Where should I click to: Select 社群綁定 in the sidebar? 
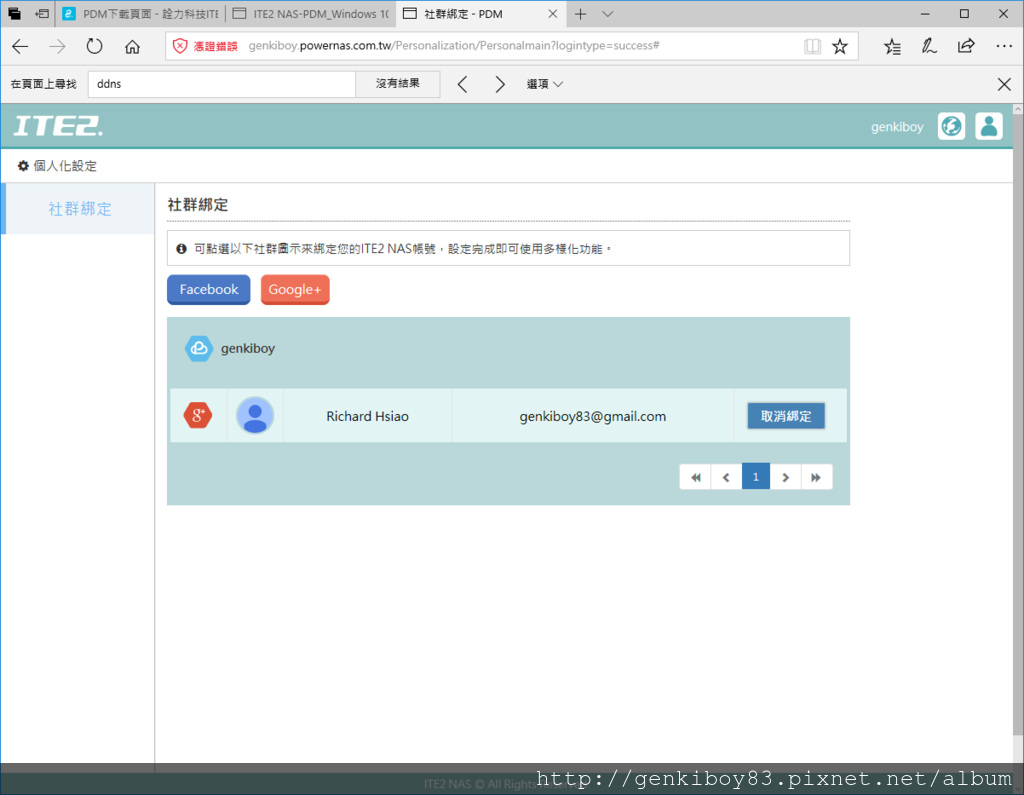coord(80,209)
